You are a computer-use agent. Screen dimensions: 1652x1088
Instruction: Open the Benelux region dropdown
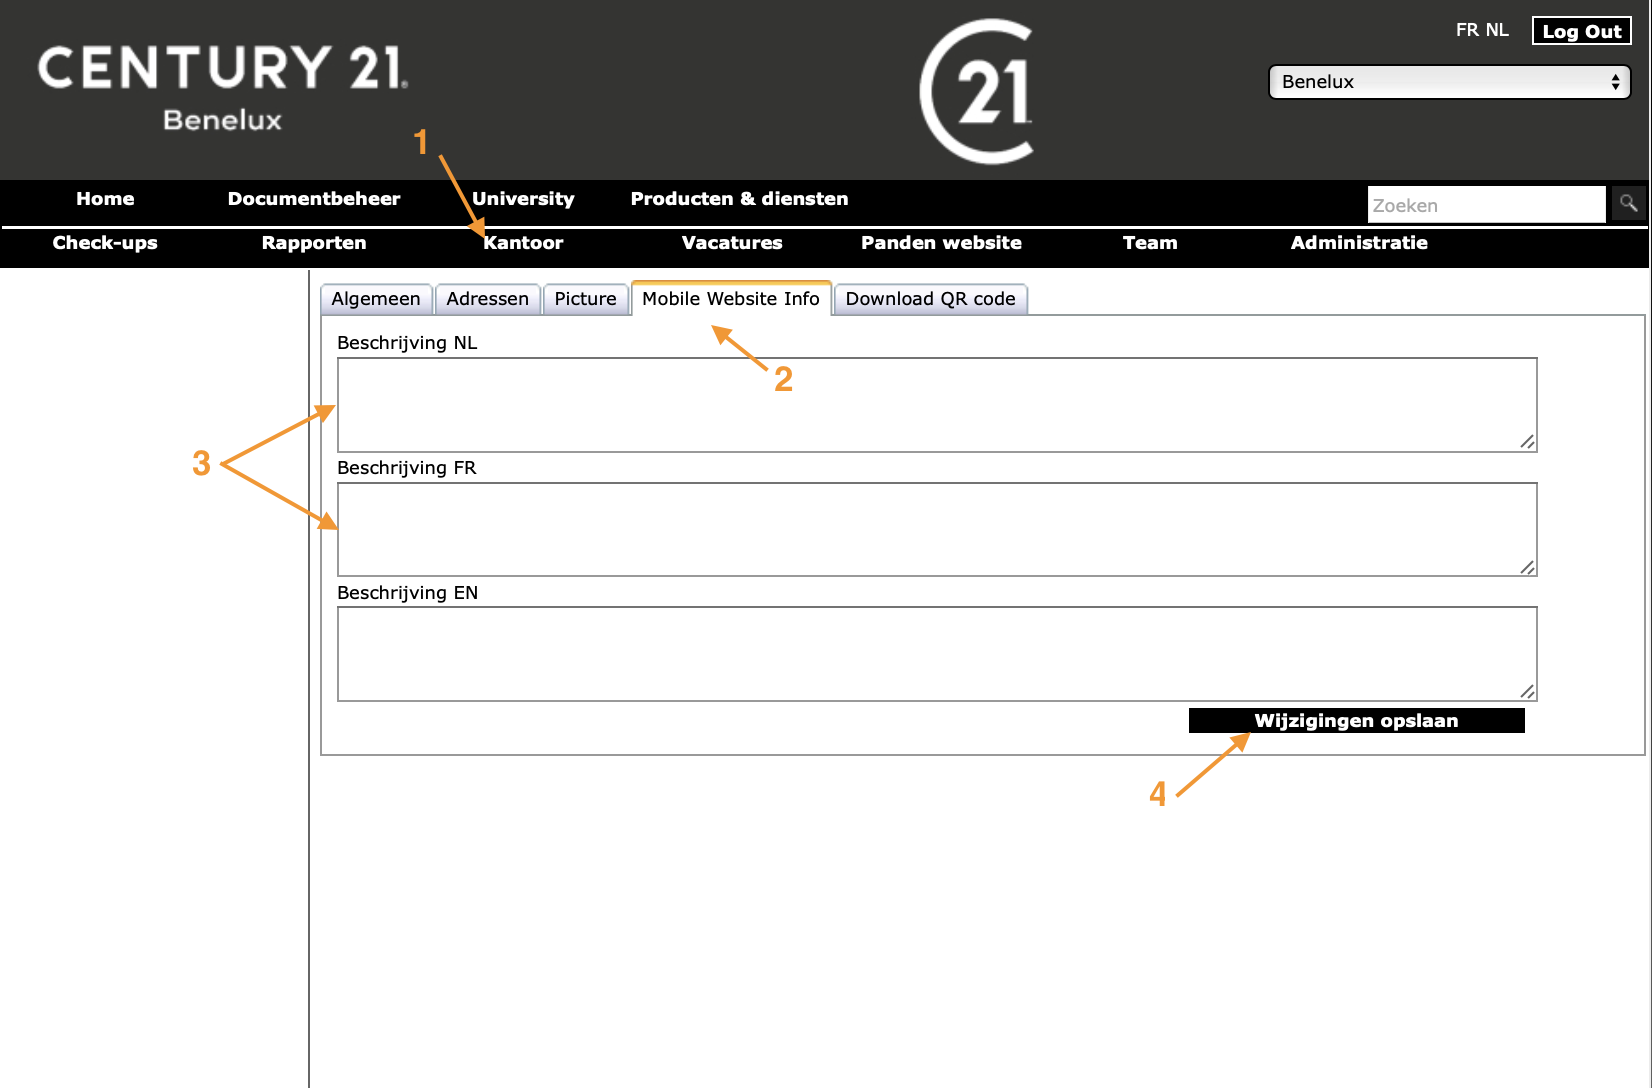[1449, 82]
